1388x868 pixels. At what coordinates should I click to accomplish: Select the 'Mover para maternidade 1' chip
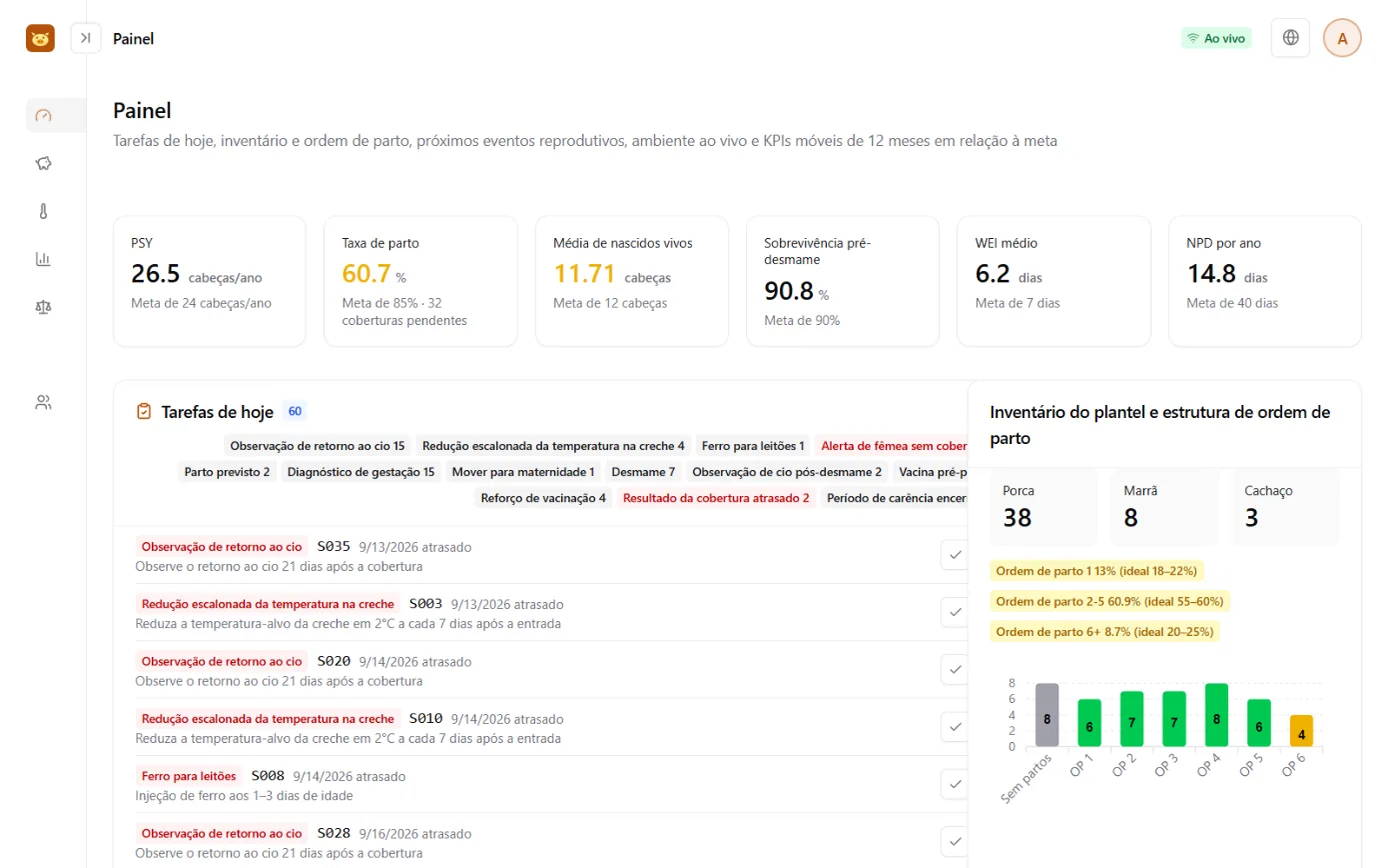(x=523, y=472)
